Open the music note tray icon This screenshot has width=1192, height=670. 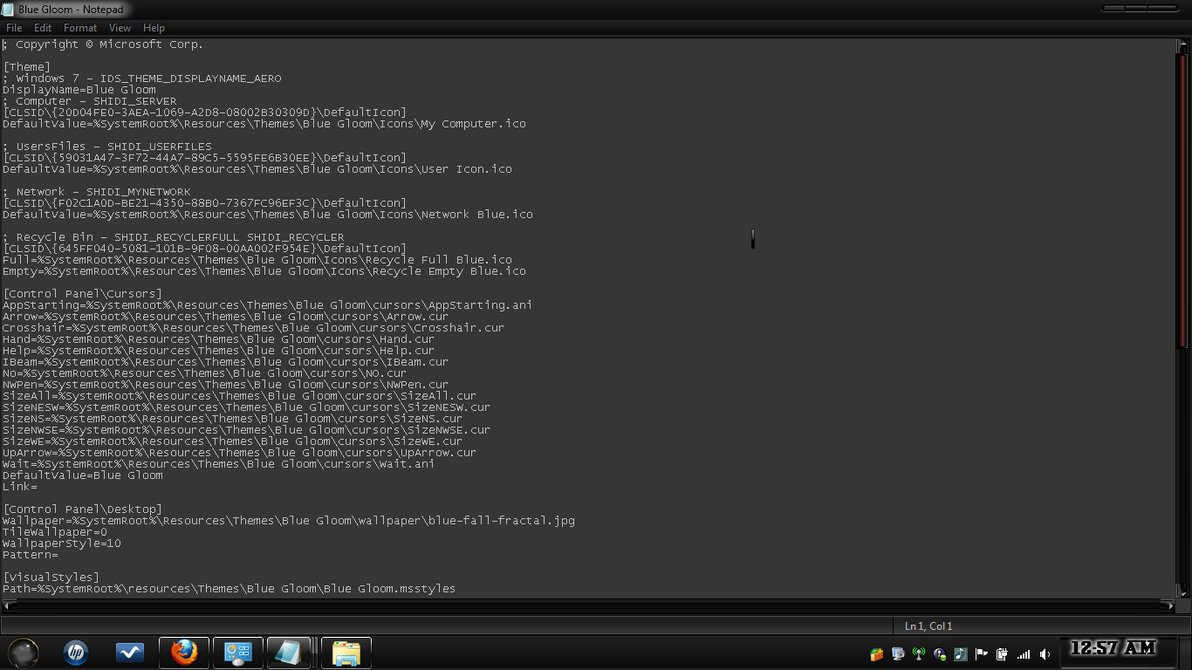tap(960, 654)
